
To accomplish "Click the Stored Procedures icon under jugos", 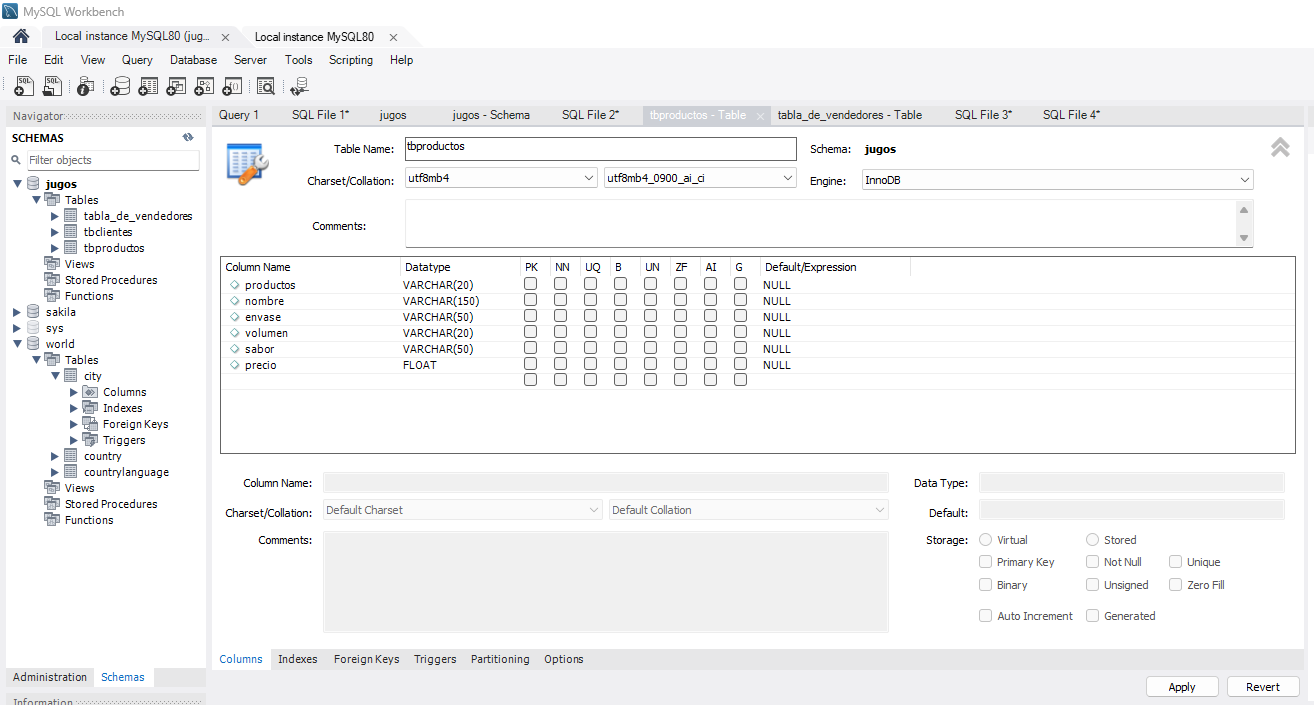I will click(52, 280).
